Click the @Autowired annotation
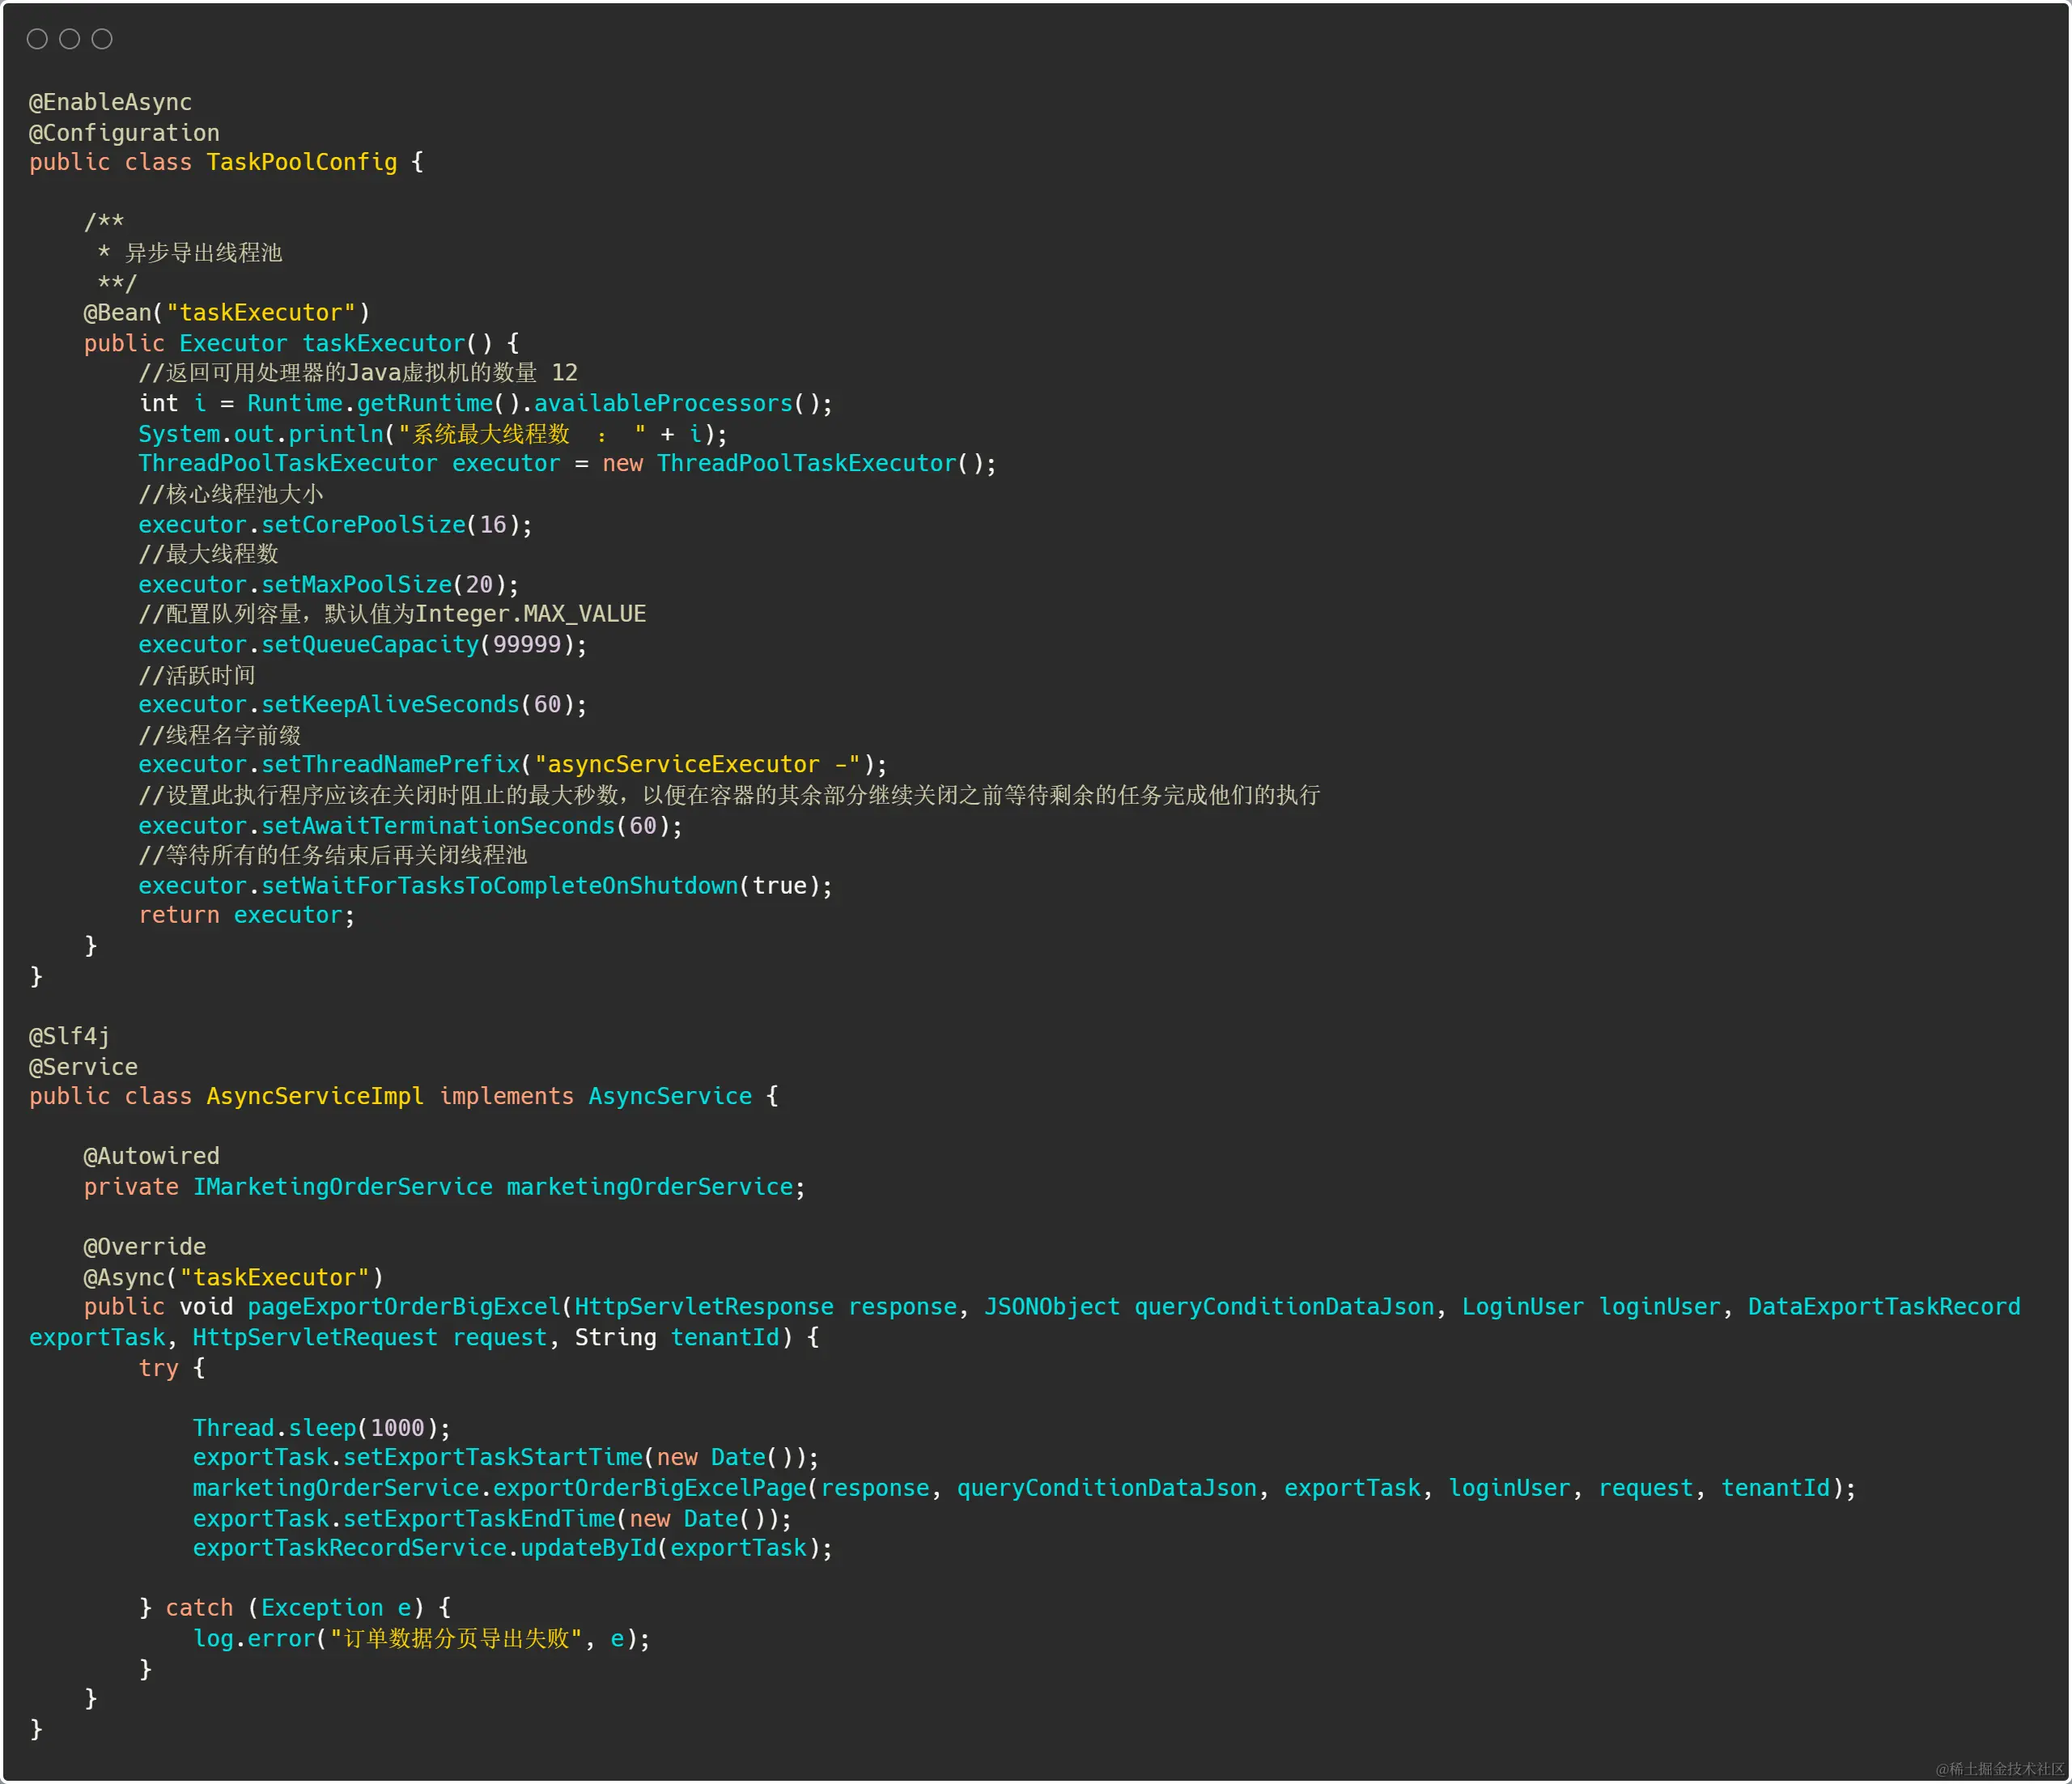 click(x=151, y=1156)
